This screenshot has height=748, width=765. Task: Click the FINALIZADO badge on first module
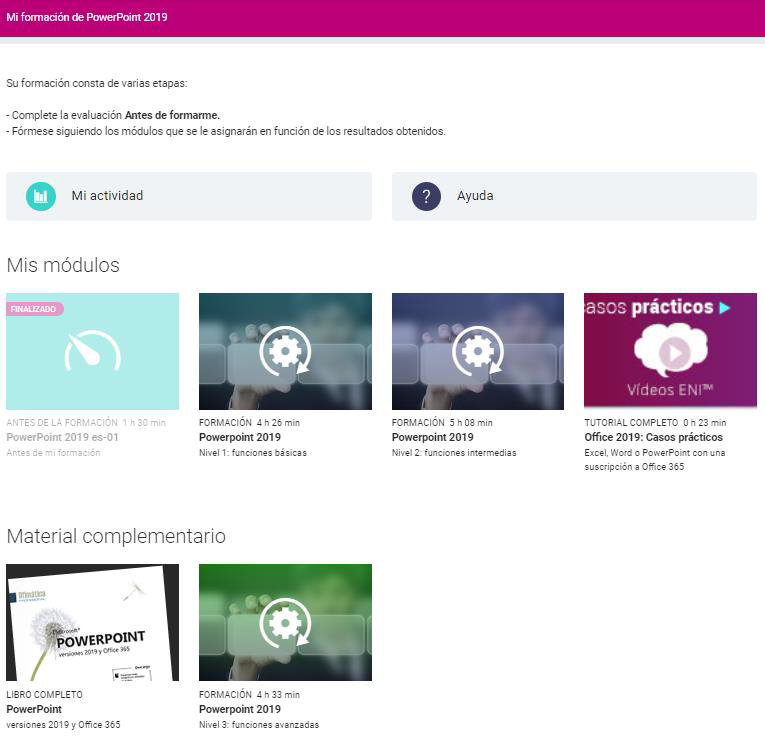coord(34,309)
